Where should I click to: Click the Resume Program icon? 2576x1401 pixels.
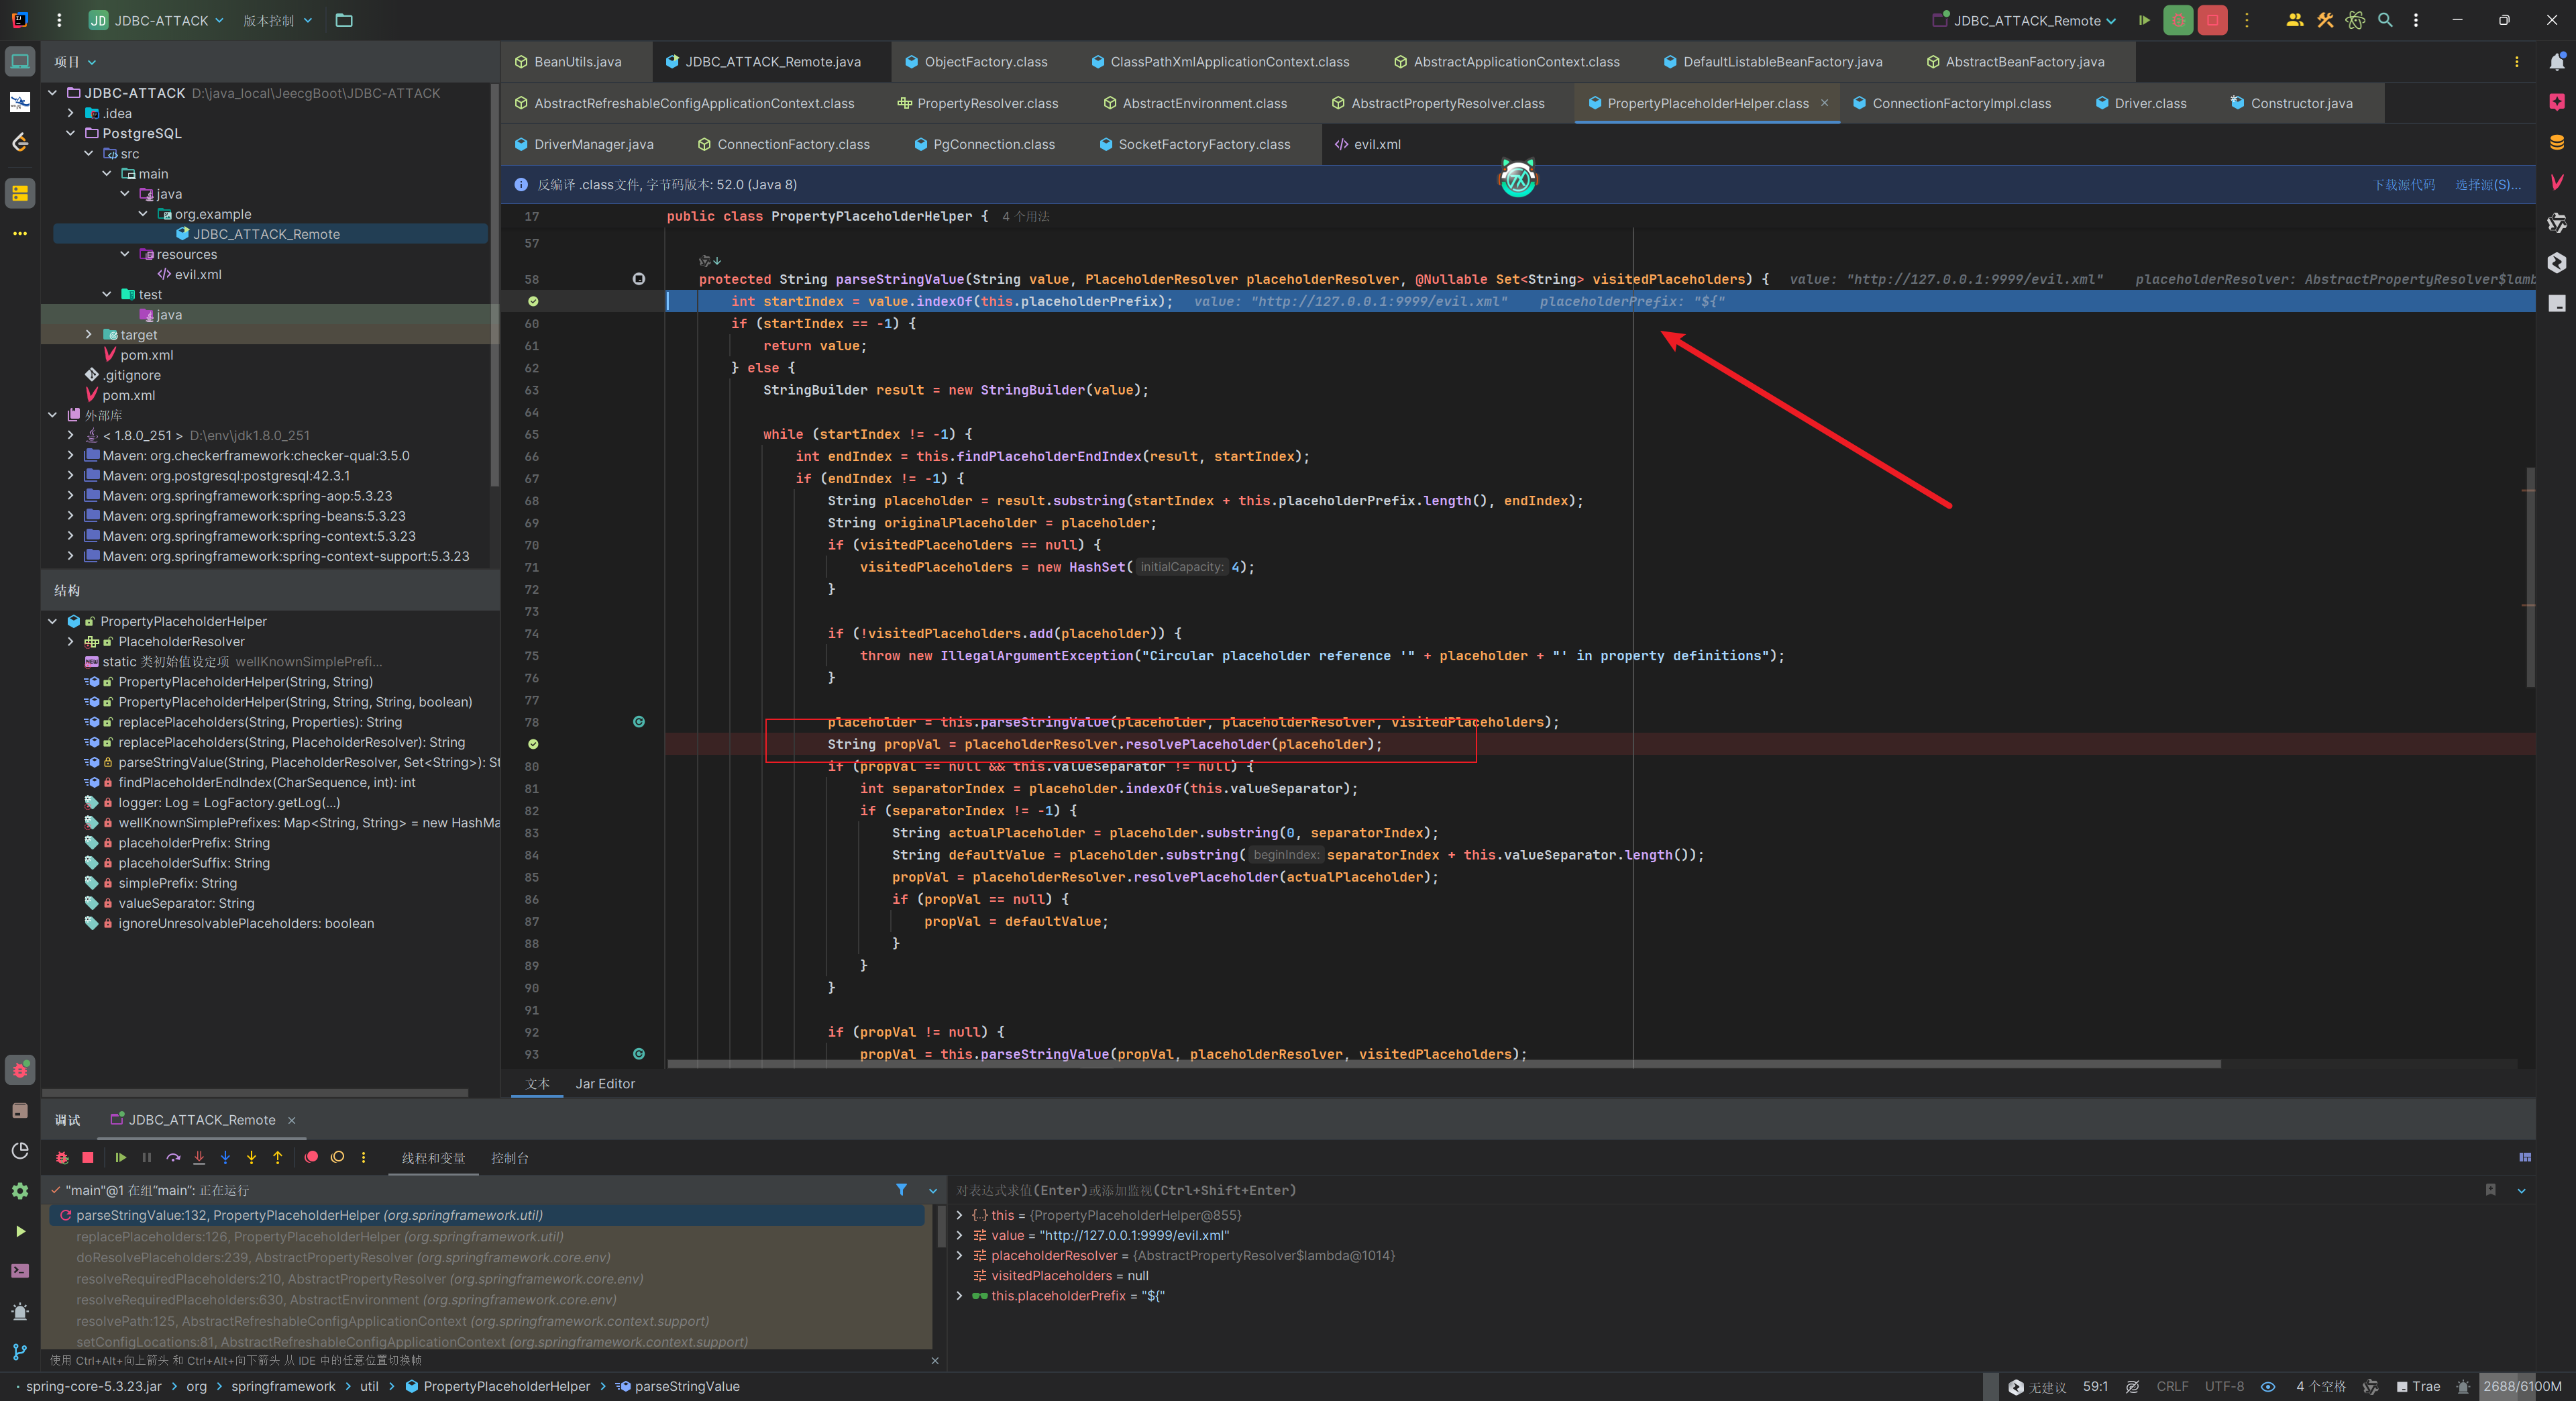pos(120,1157)
